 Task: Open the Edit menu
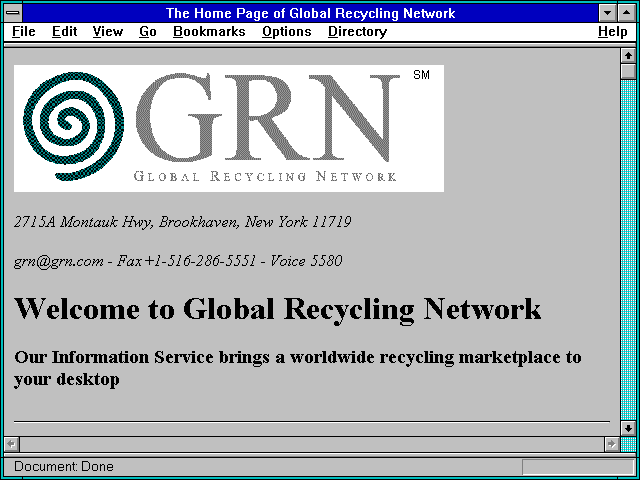pos(64,32)
